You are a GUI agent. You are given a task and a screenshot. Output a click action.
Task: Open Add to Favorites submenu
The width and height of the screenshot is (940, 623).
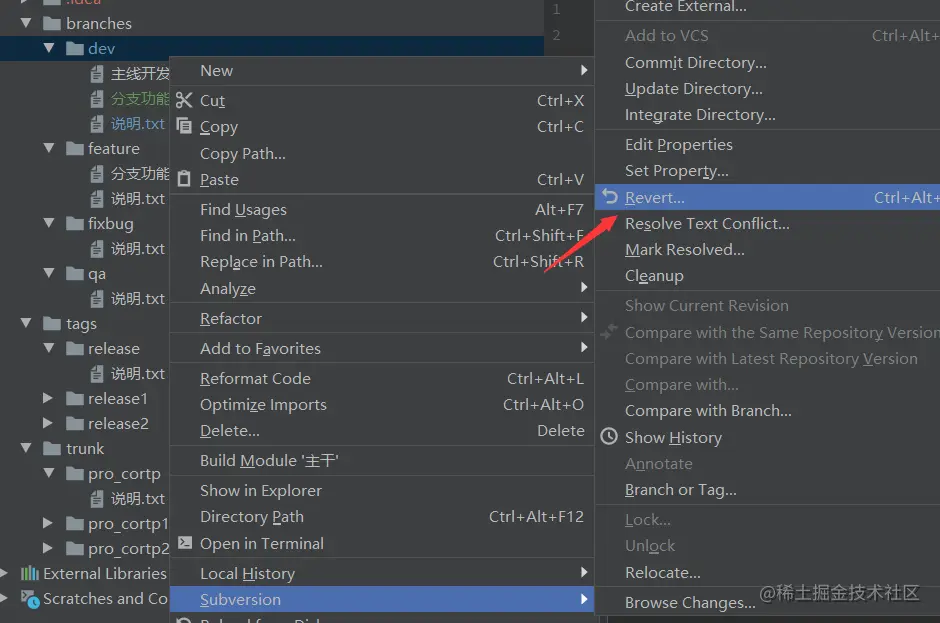(x=382, y=348)
